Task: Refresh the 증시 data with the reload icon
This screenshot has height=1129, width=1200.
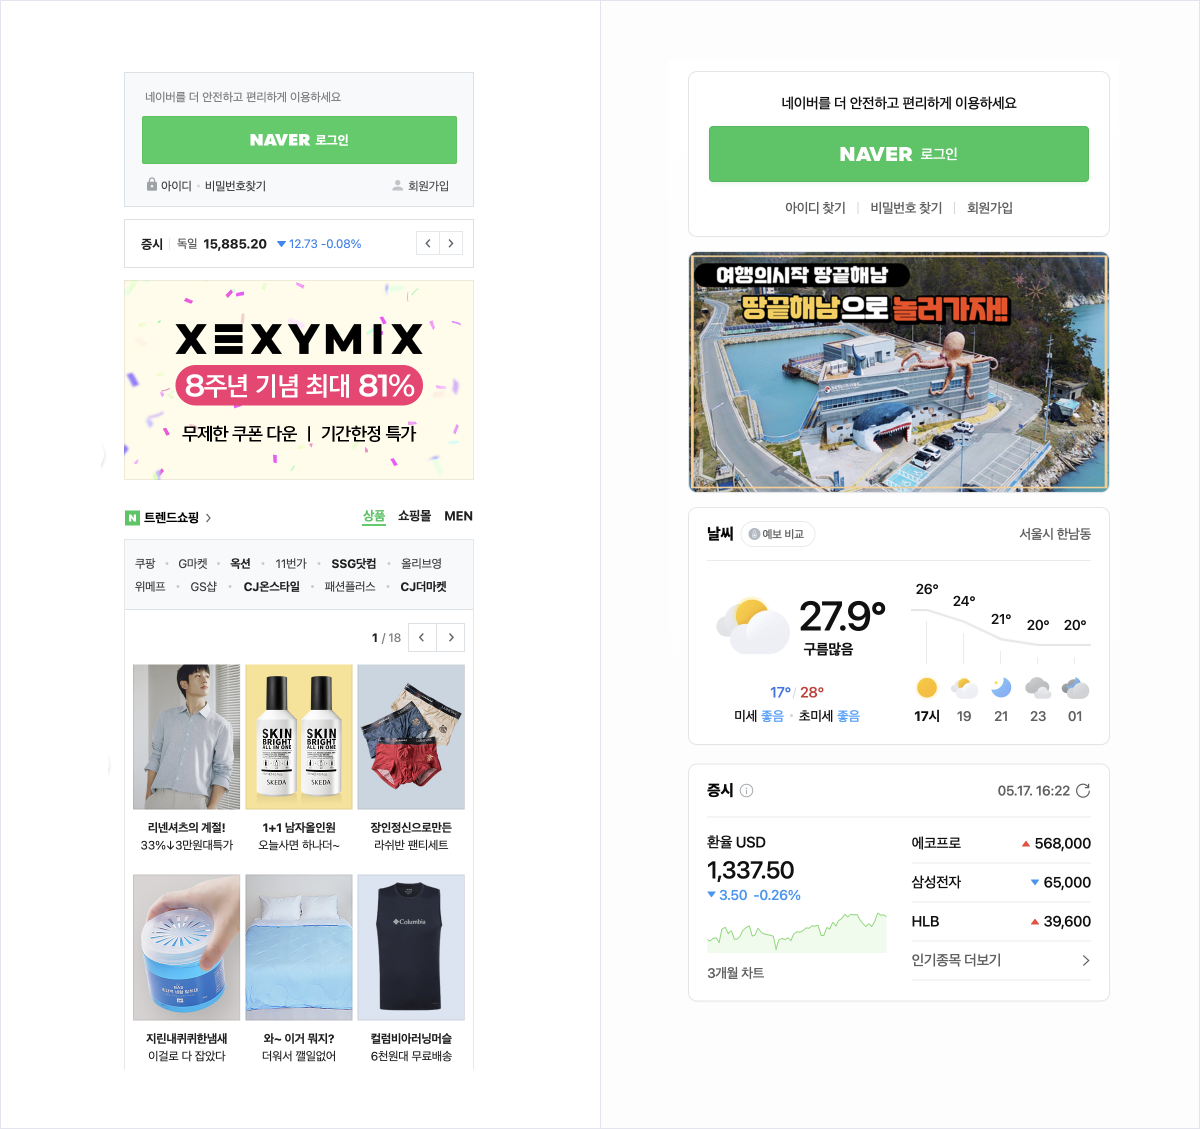Action: [x=1083, y=790]
